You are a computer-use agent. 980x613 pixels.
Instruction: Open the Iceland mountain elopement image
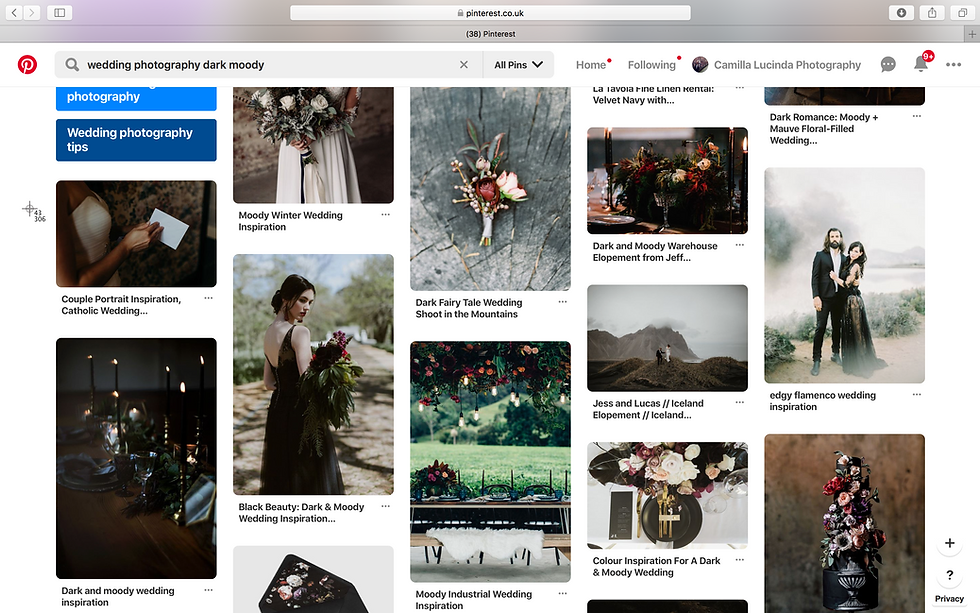point(668,338)
